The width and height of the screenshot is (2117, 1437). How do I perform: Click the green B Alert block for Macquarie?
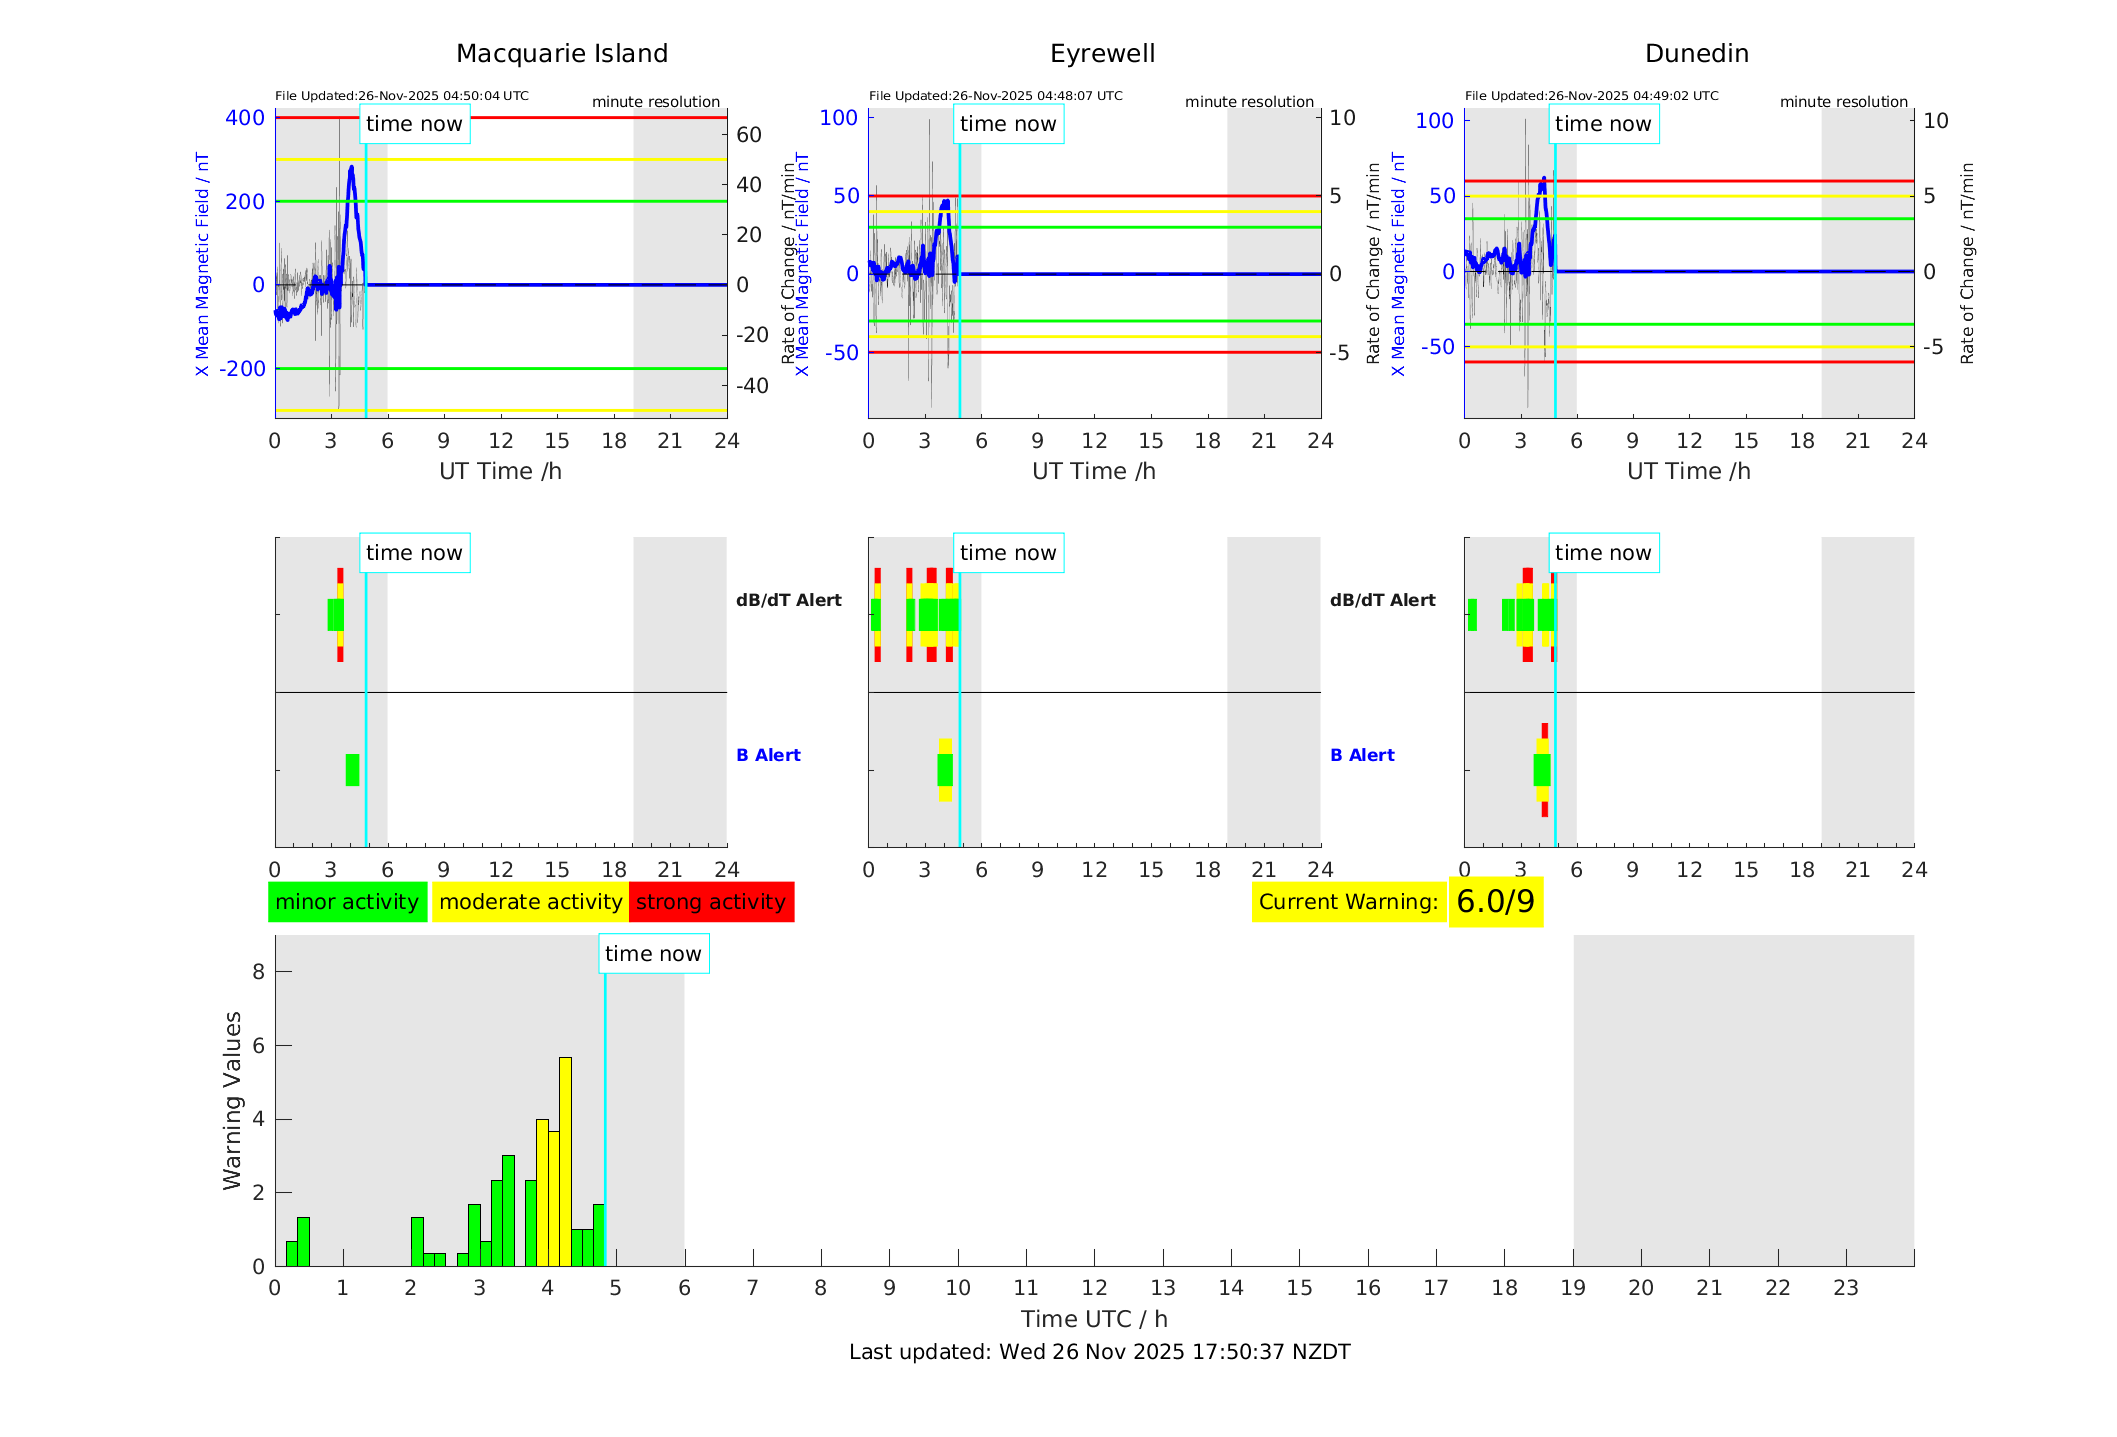(x=352, y=770)
